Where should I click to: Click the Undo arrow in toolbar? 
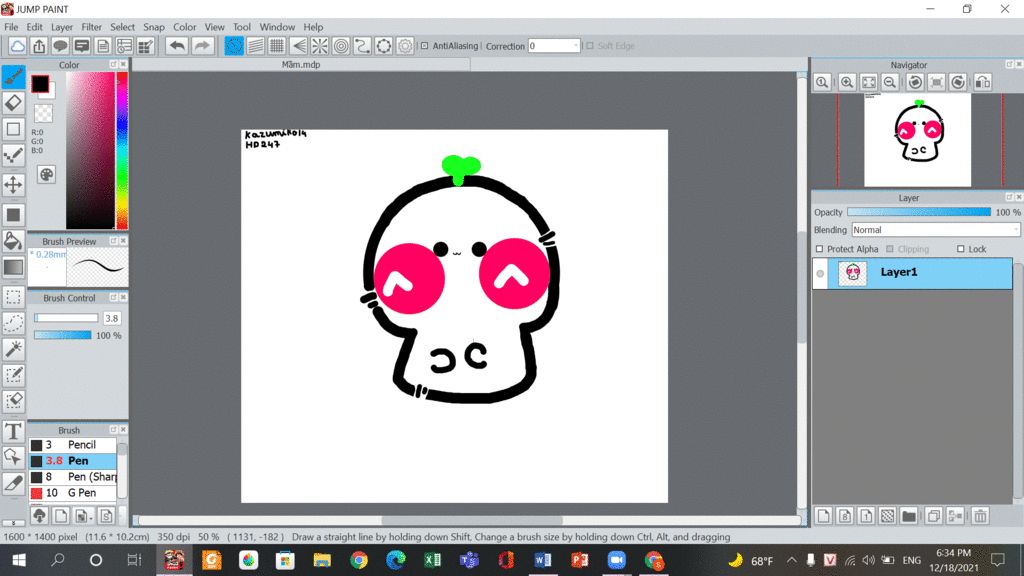177,46
